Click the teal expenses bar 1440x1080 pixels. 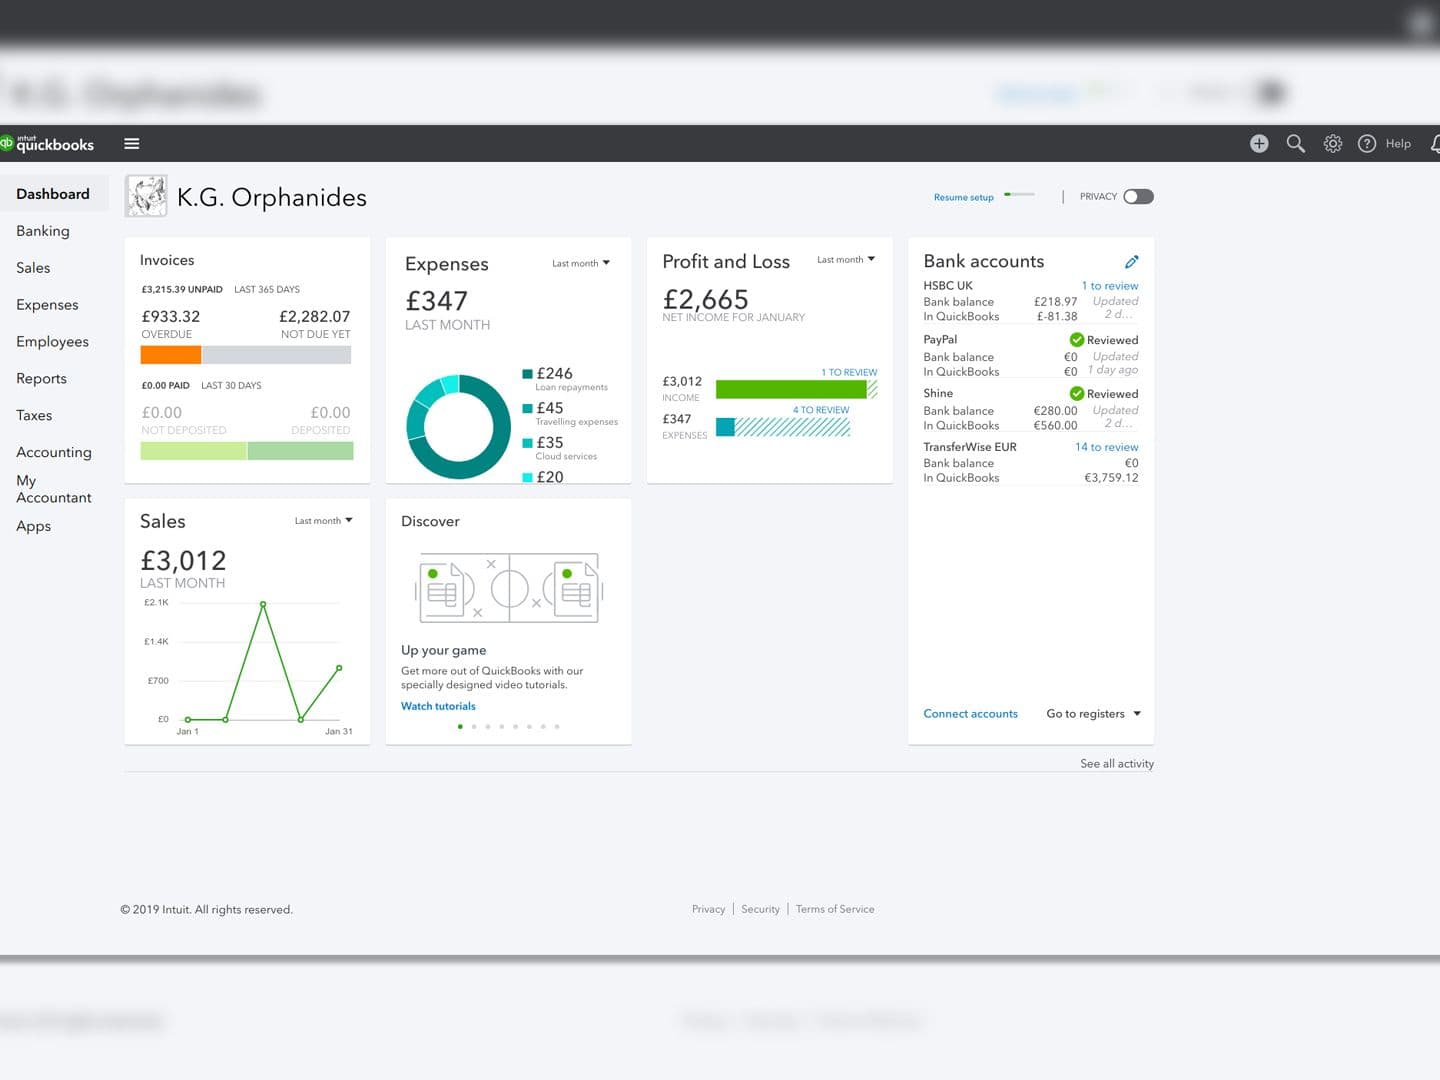coord(725,427)
